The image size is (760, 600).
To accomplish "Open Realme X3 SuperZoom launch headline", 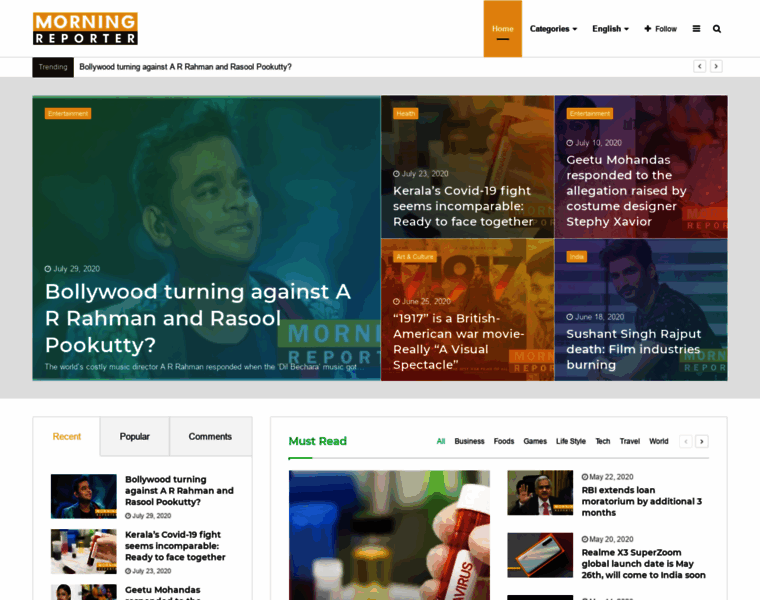I will 644,564.
